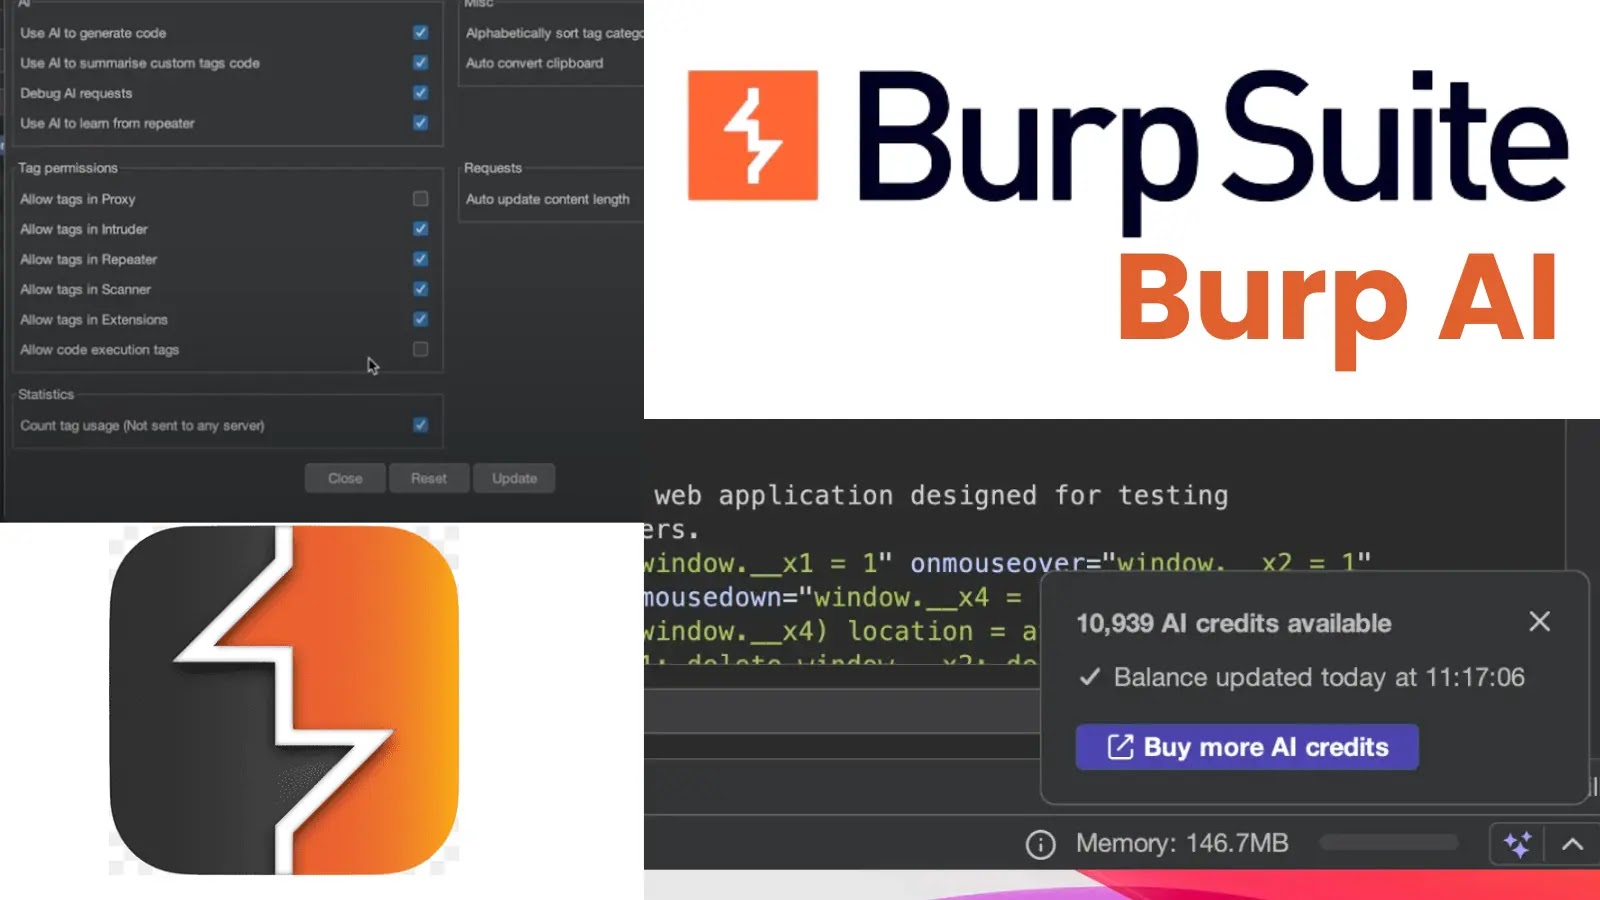The image size is (1600, 900).
Task: Click the orange Burp Suite logo icon
Action: [752, 135]
